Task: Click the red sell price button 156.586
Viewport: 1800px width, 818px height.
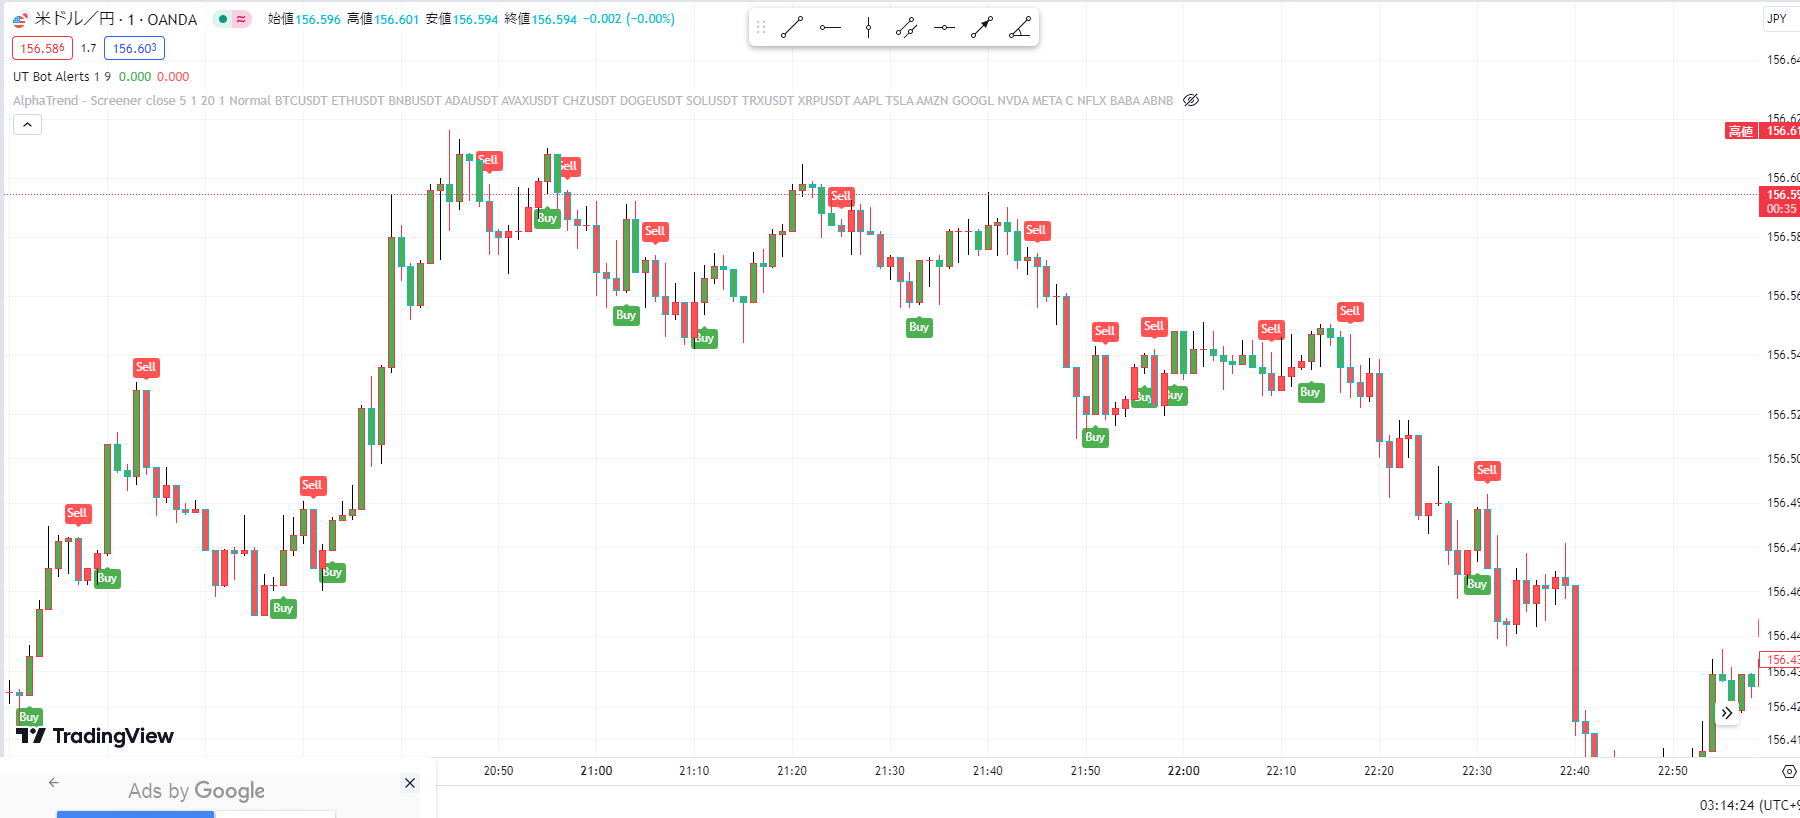Action: click(x=42, y=48)
